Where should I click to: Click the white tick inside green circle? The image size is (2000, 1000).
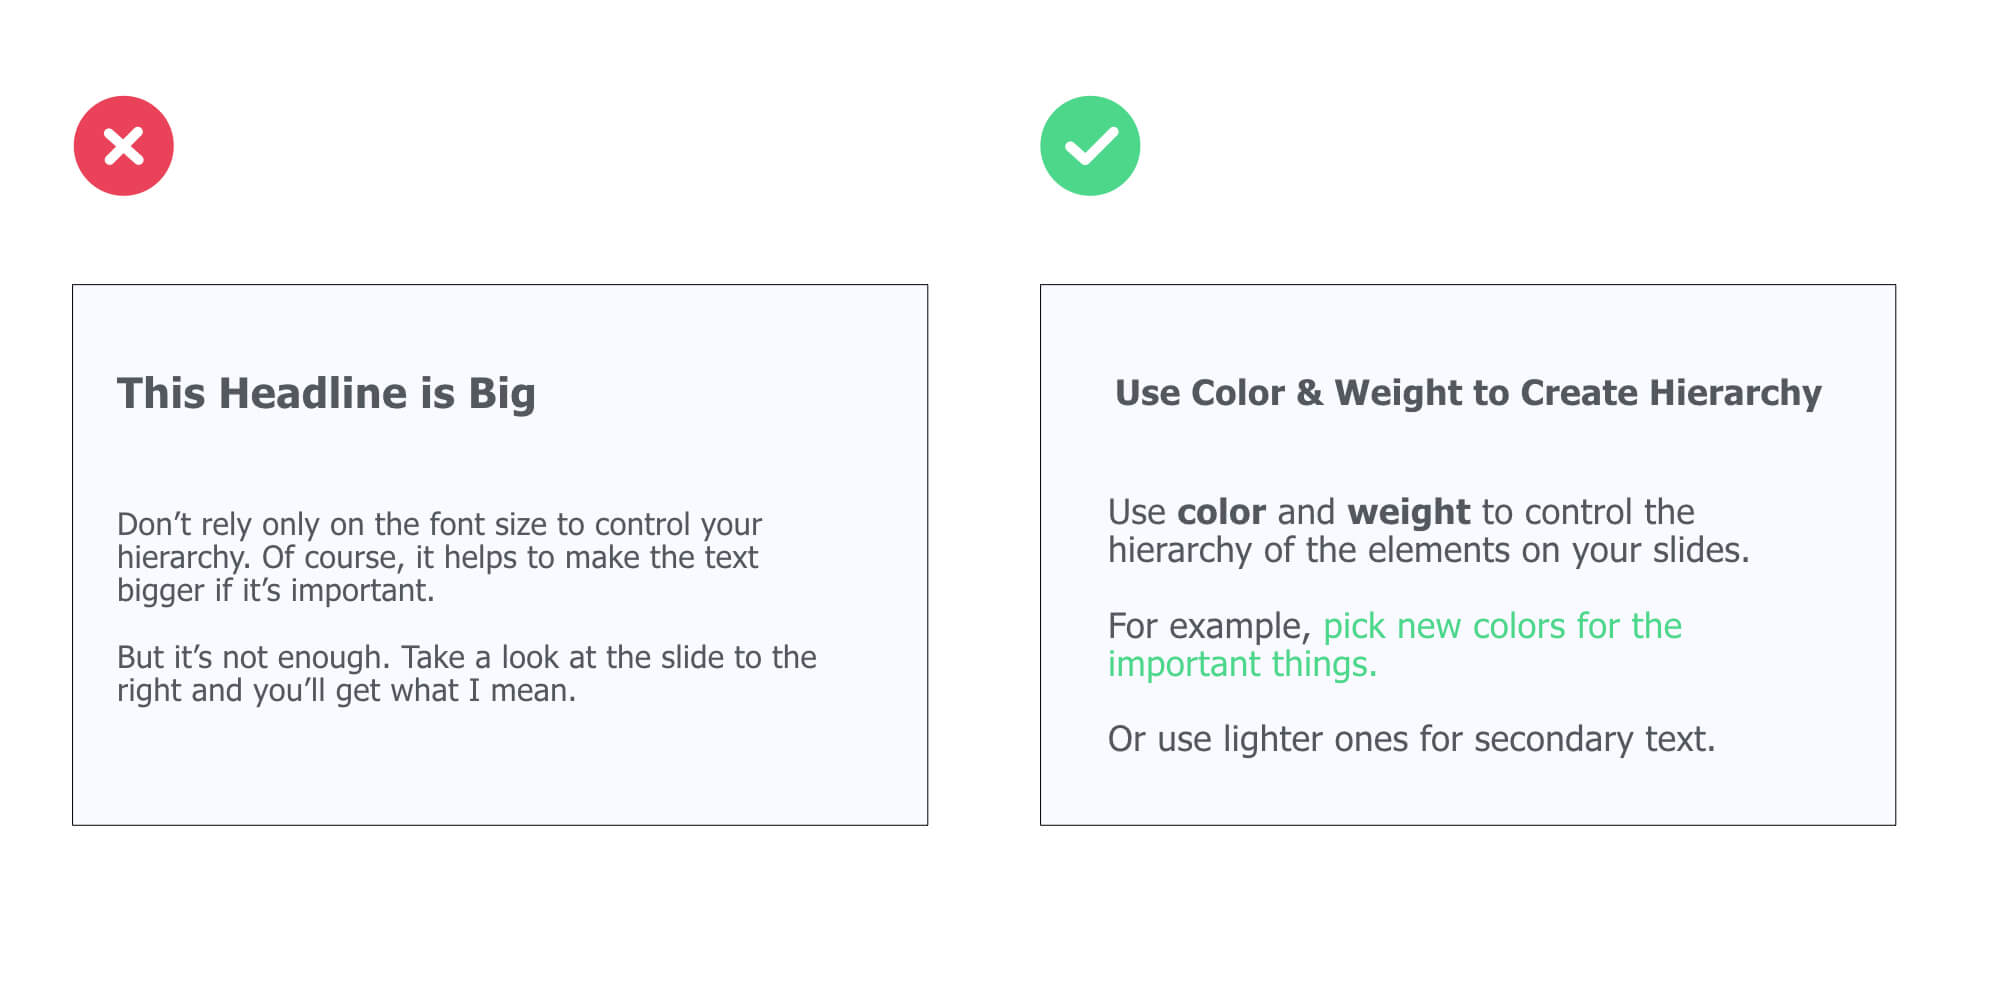pyautogui.click(x=1091, y=146)
